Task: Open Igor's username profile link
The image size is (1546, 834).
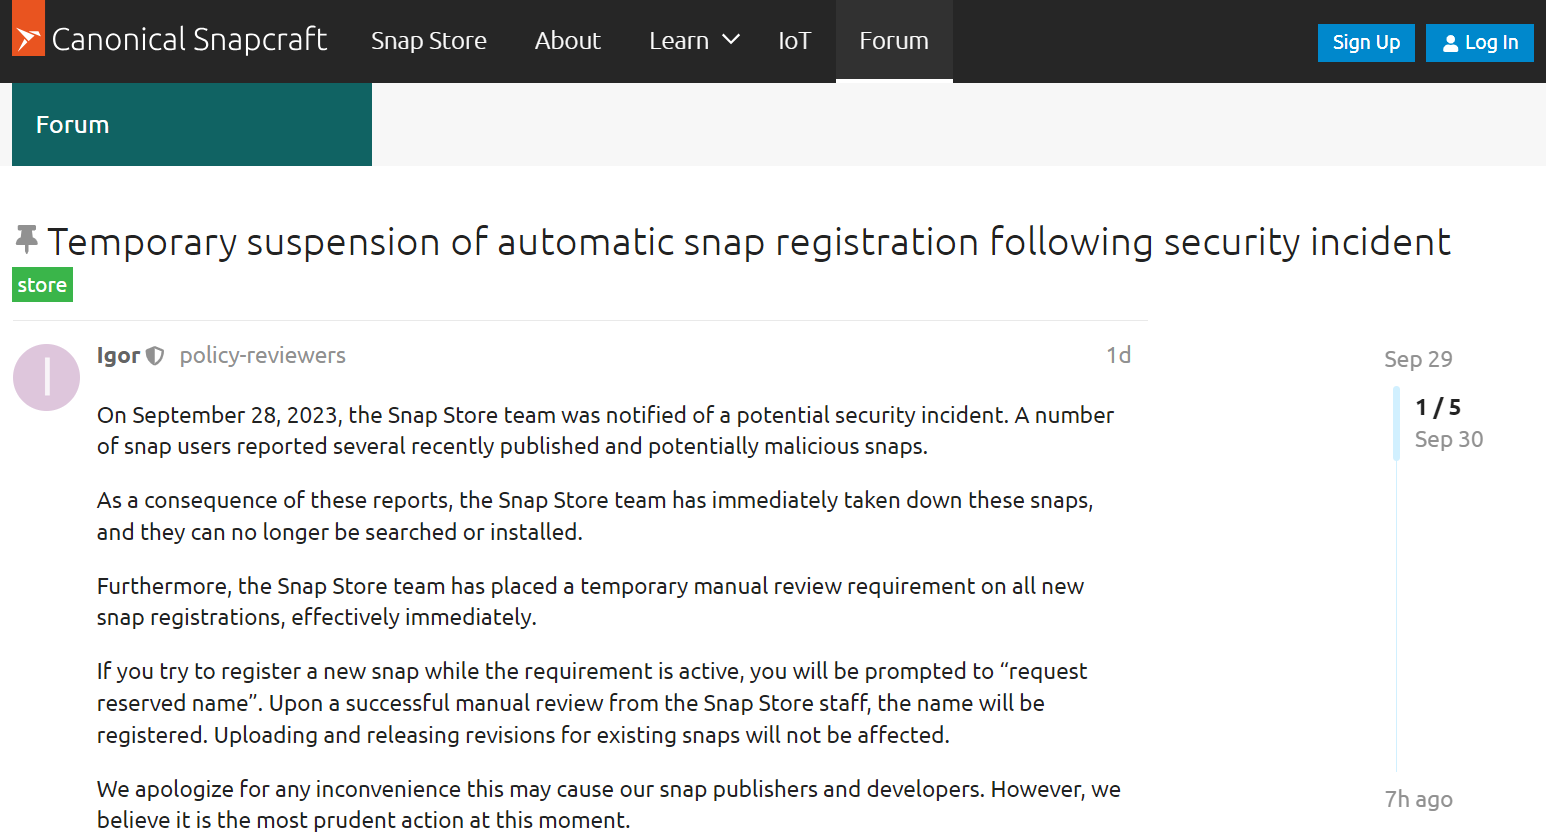Action: 118,356
